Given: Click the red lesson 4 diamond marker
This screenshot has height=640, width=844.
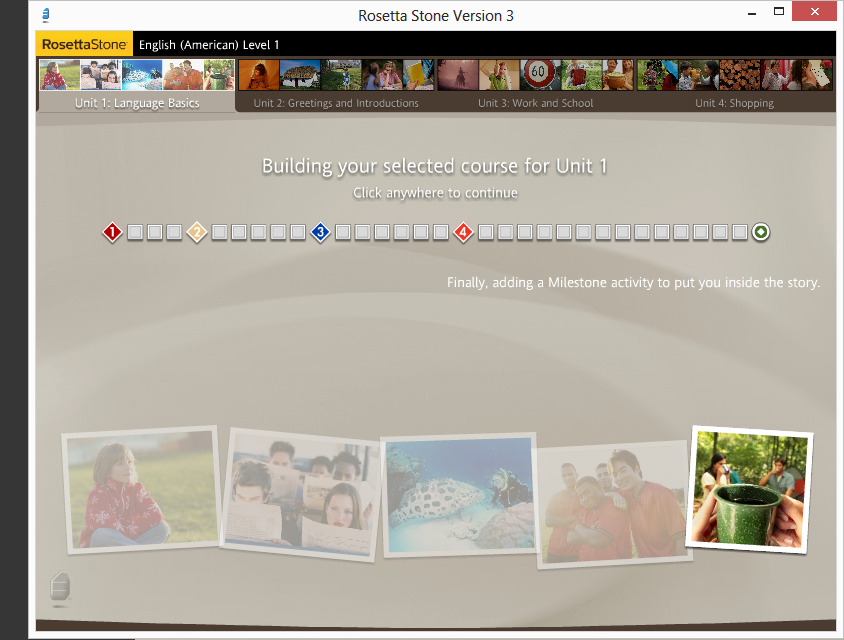Looking at the screenshot, I should click(x=463, y=232).
